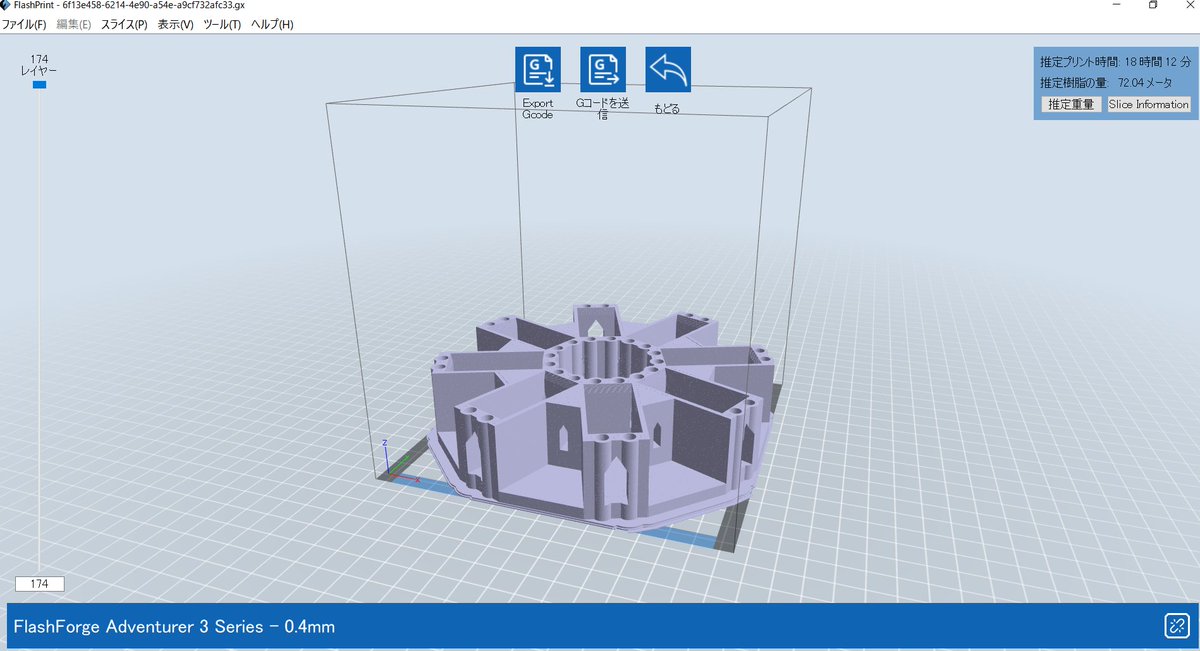Screen dimensions: 1200x651
Task: Click the layer number input showing 174
Action: click(x=38, y=583)
